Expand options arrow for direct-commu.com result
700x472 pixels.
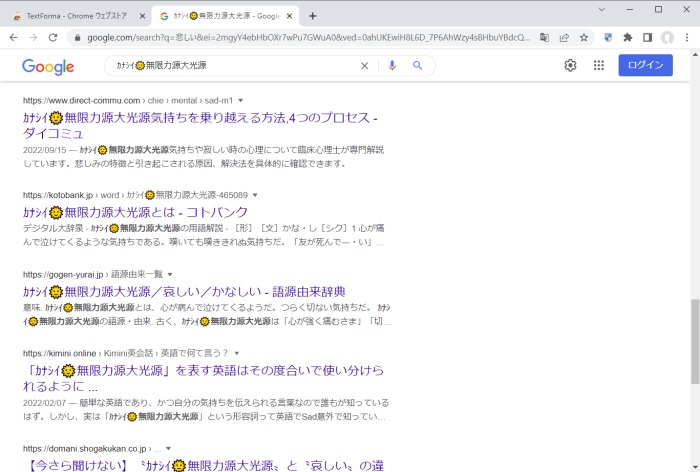(241, 101)
